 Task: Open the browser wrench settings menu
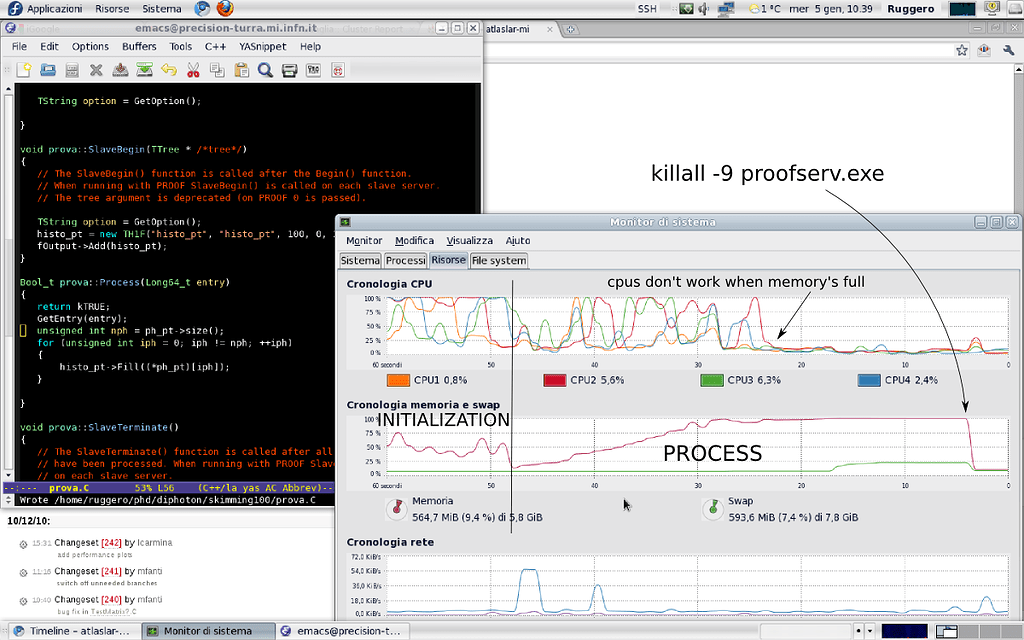(x=1007, y=49)
